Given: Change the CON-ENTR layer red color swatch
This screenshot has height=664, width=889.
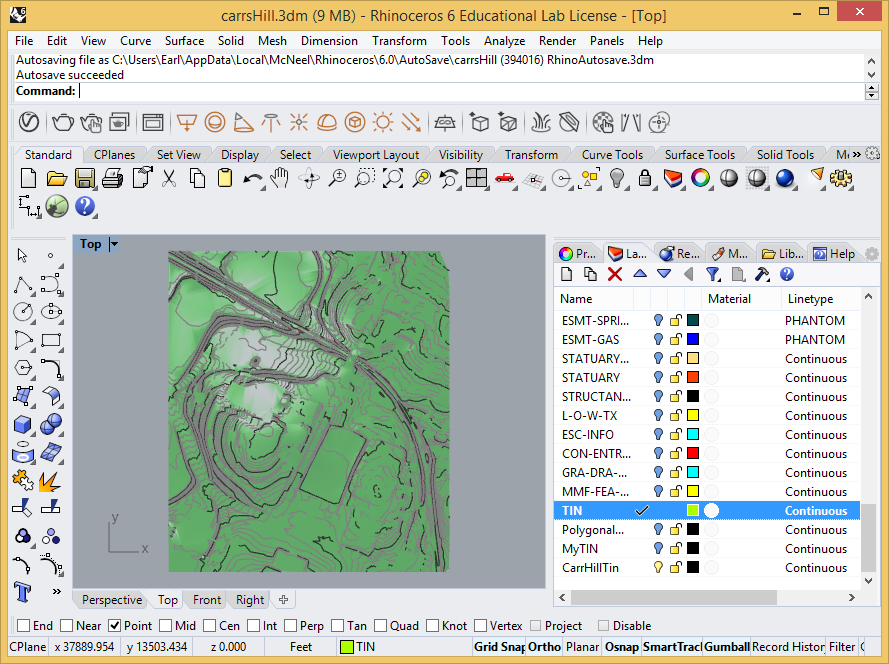Looking at the screenshot, I should 693,453.
